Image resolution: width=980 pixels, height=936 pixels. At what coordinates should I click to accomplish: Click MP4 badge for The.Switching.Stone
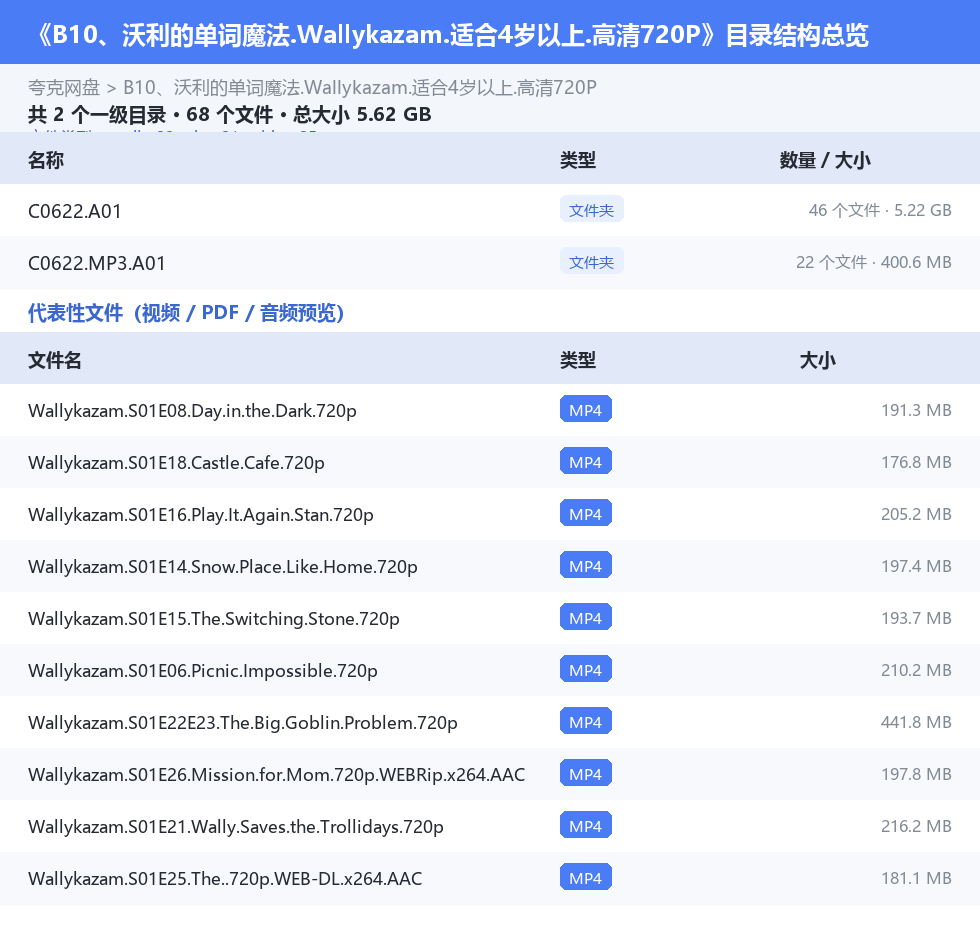tap(586, 617)
